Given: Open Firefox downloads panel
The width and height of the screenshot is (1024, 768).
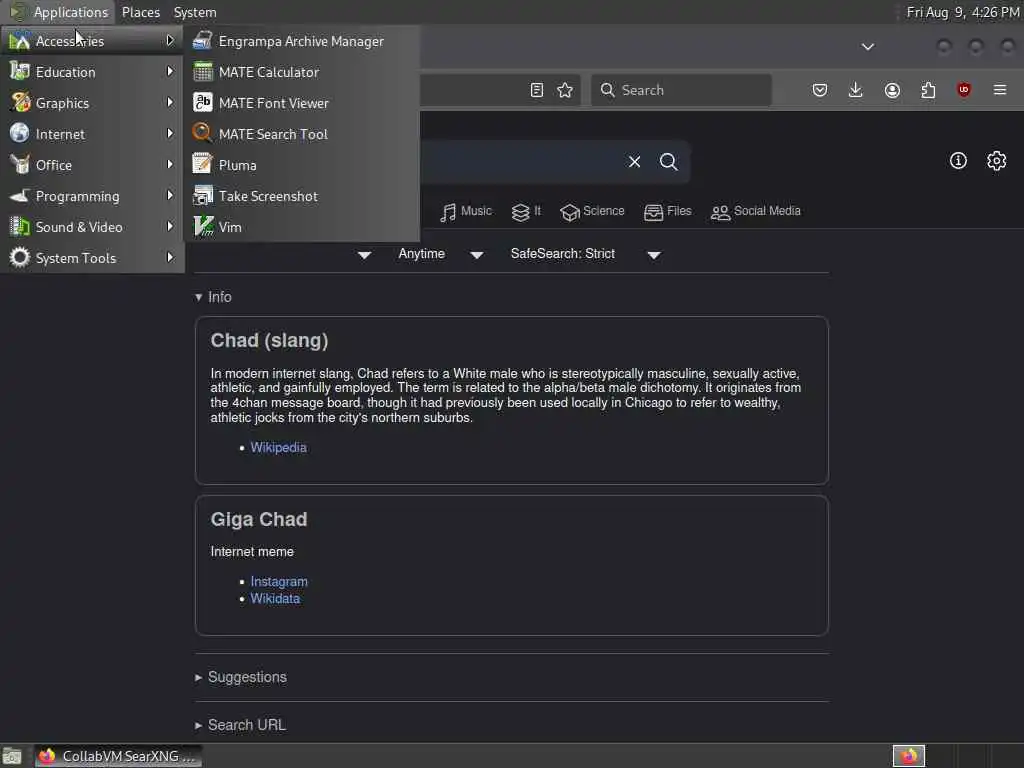Looking at the screenshot, I should tap(856, 90).
